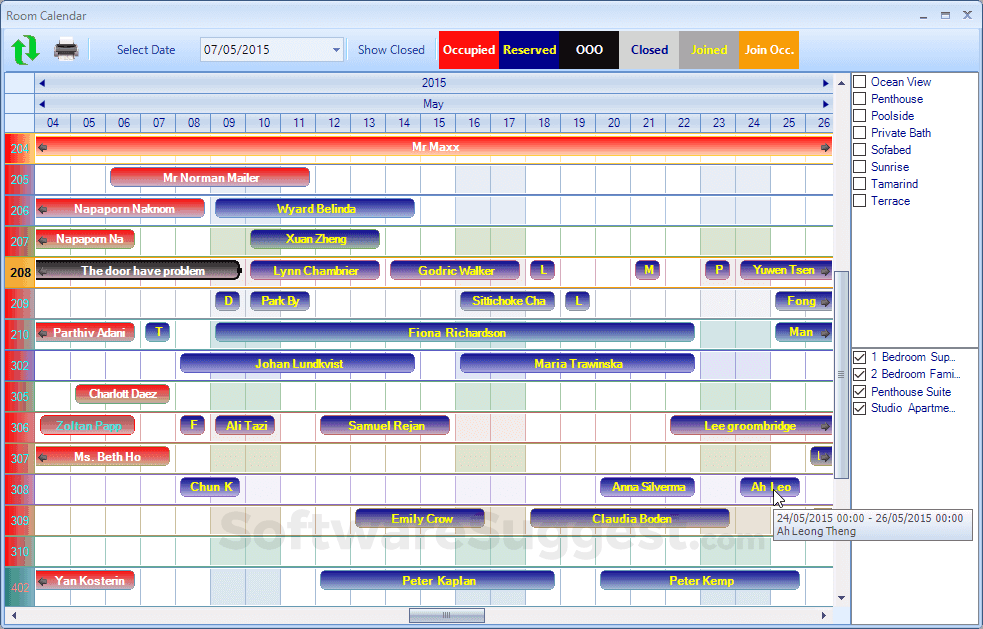Uncheck the Studio Apartme... checkbox

click(x=860, y=408)
